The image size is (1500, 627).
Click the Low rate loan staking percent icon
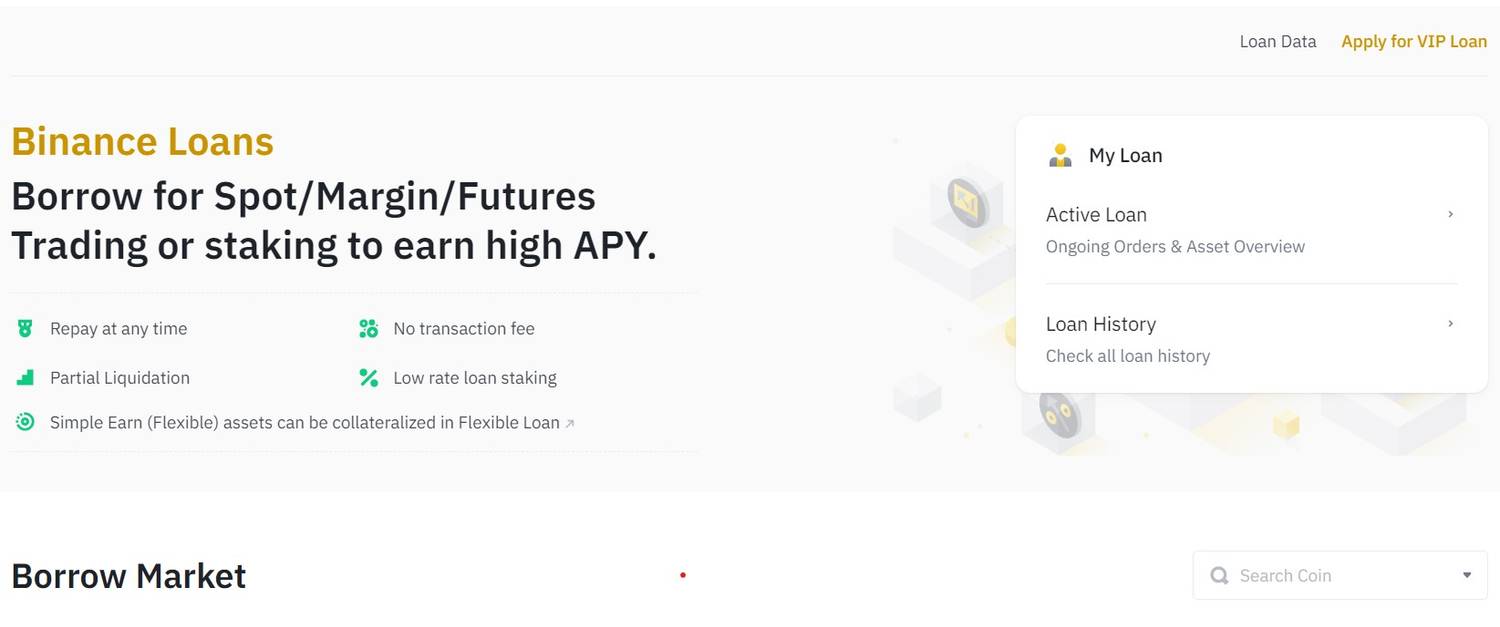point(369,378)
